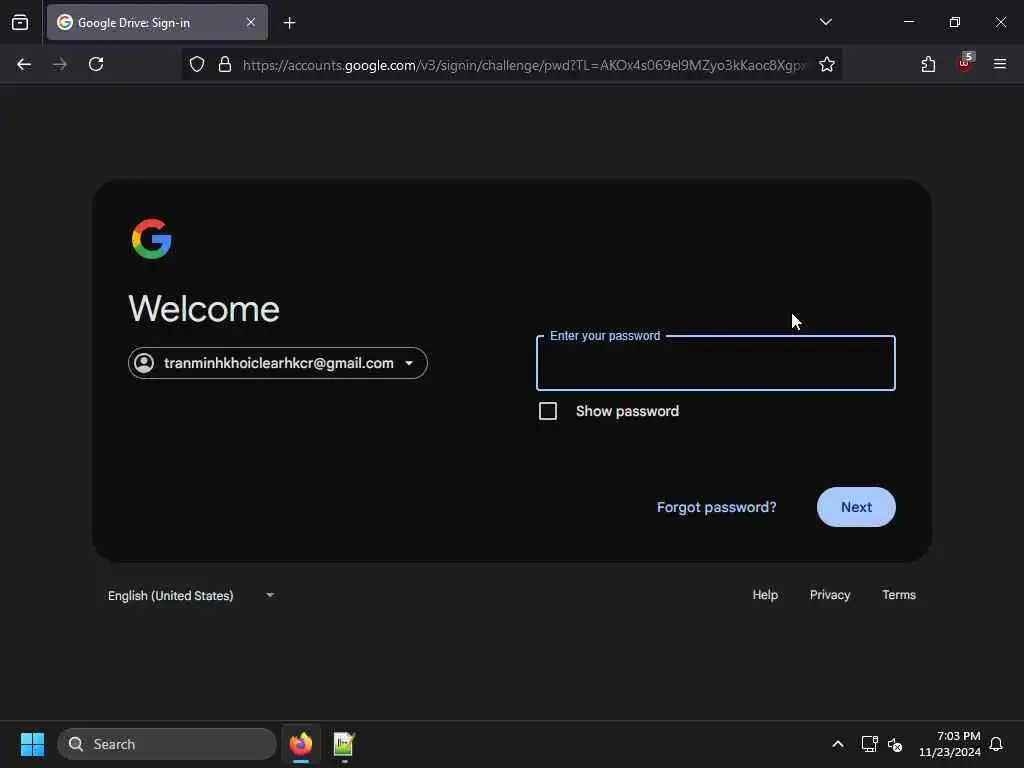Minimize the Firefox window
The width and height of the screenshot is (1024, 768).
909,22
